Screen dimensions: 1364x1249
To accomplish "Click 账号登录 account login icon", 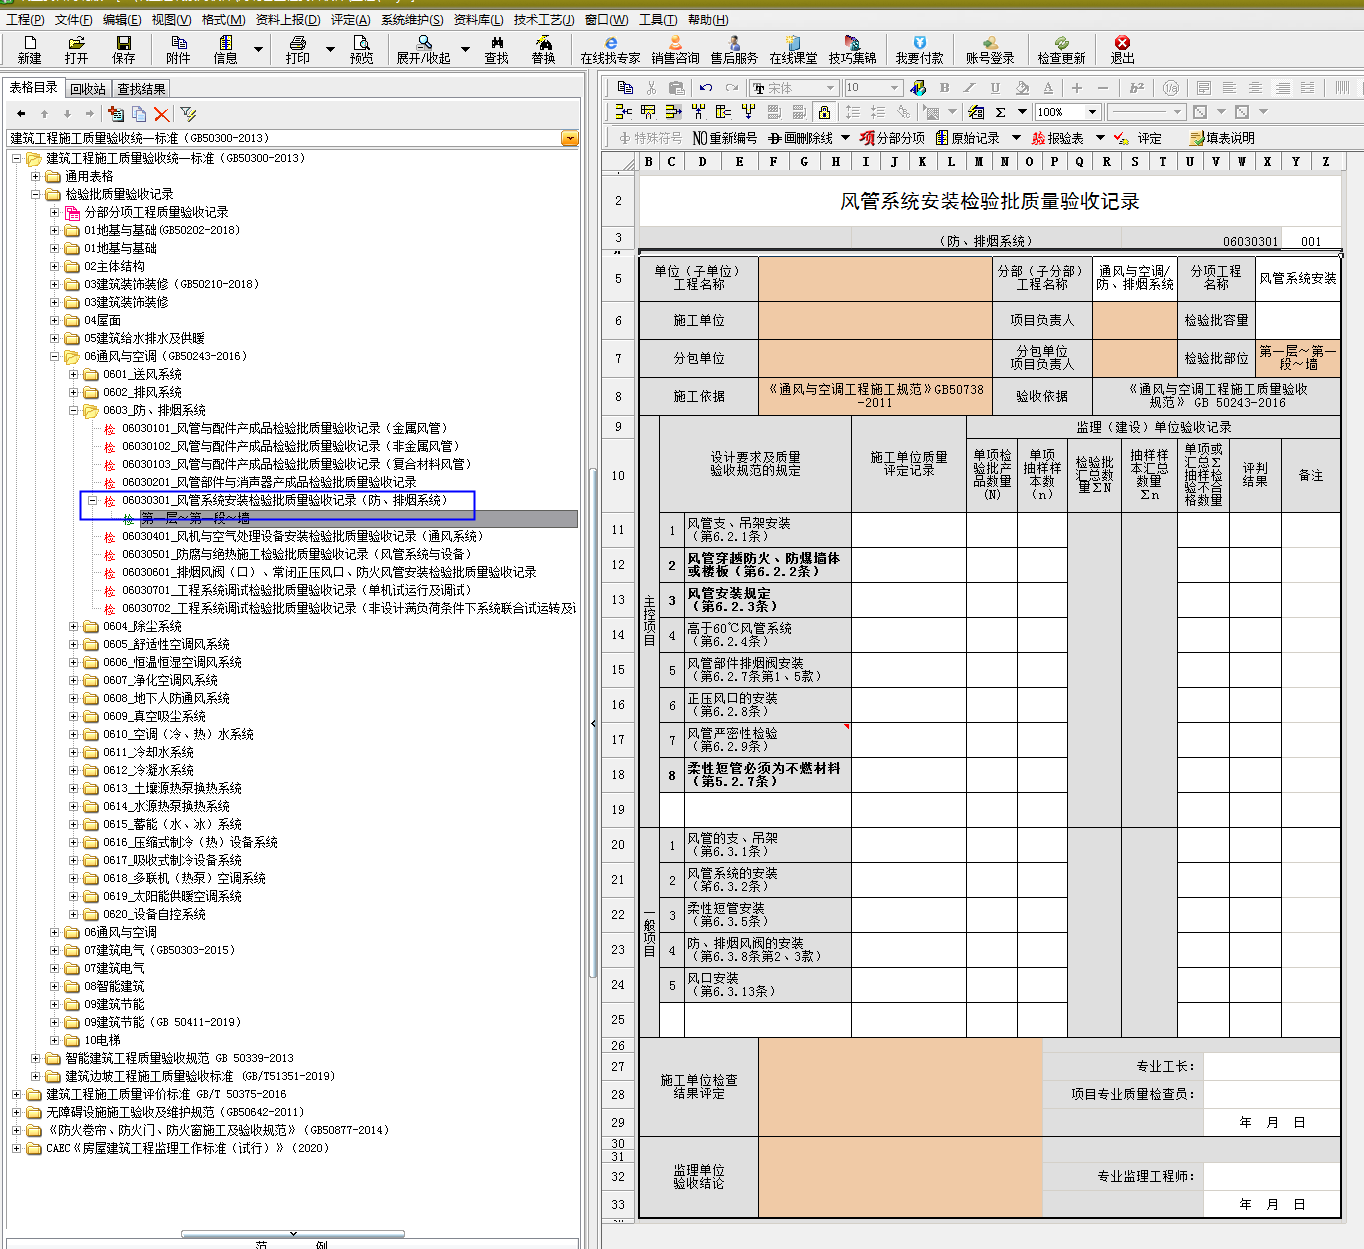I will click(990, 49).
